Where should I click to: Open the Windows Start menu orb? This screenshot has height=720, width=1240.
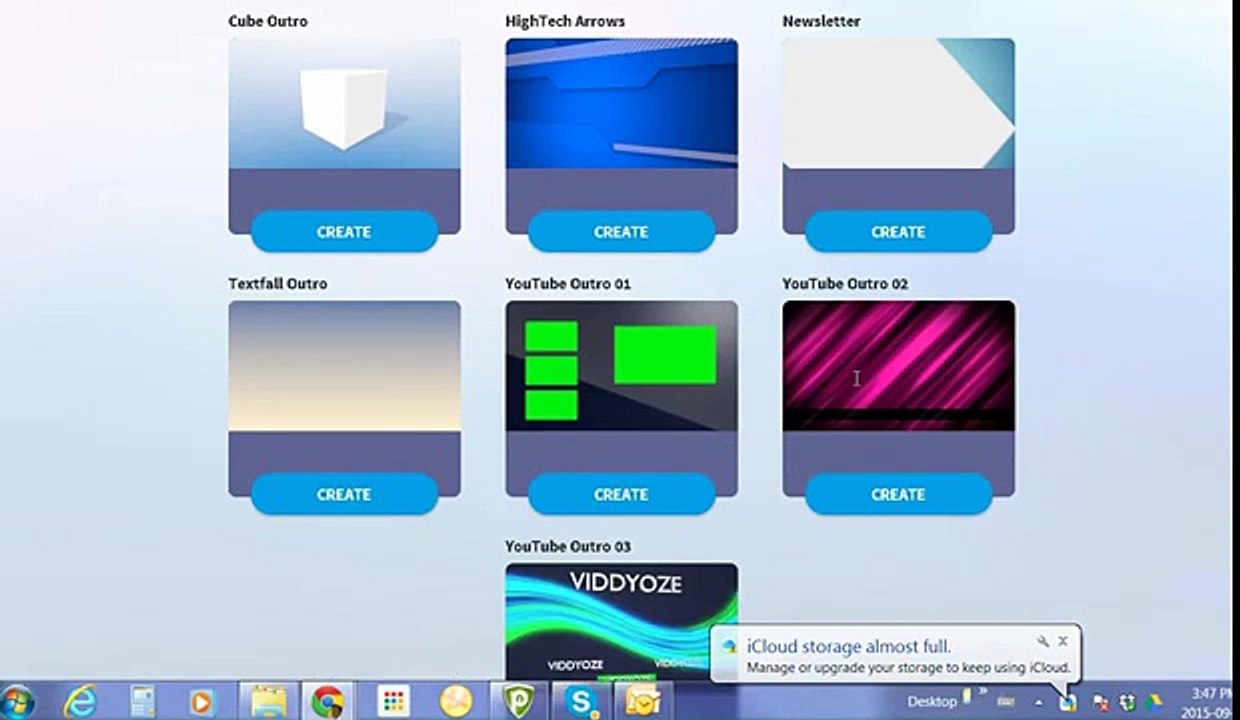pyautogui.click(x=18, y=701)
